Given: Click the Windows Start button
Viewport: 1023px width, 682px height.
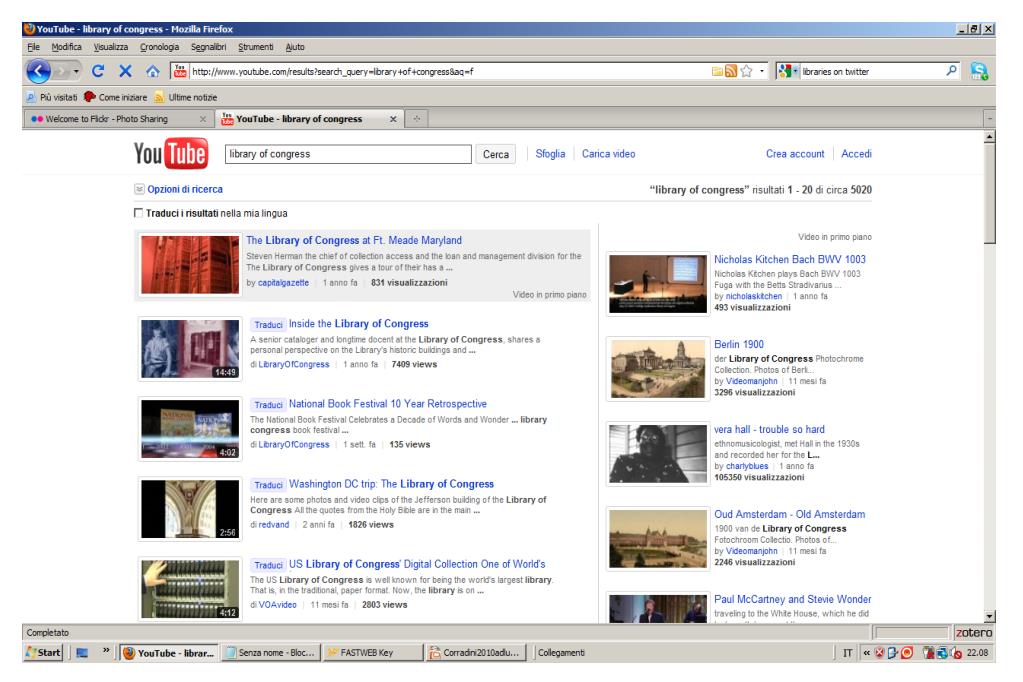Looking at the screenshot, I should [x=44, y=653].
